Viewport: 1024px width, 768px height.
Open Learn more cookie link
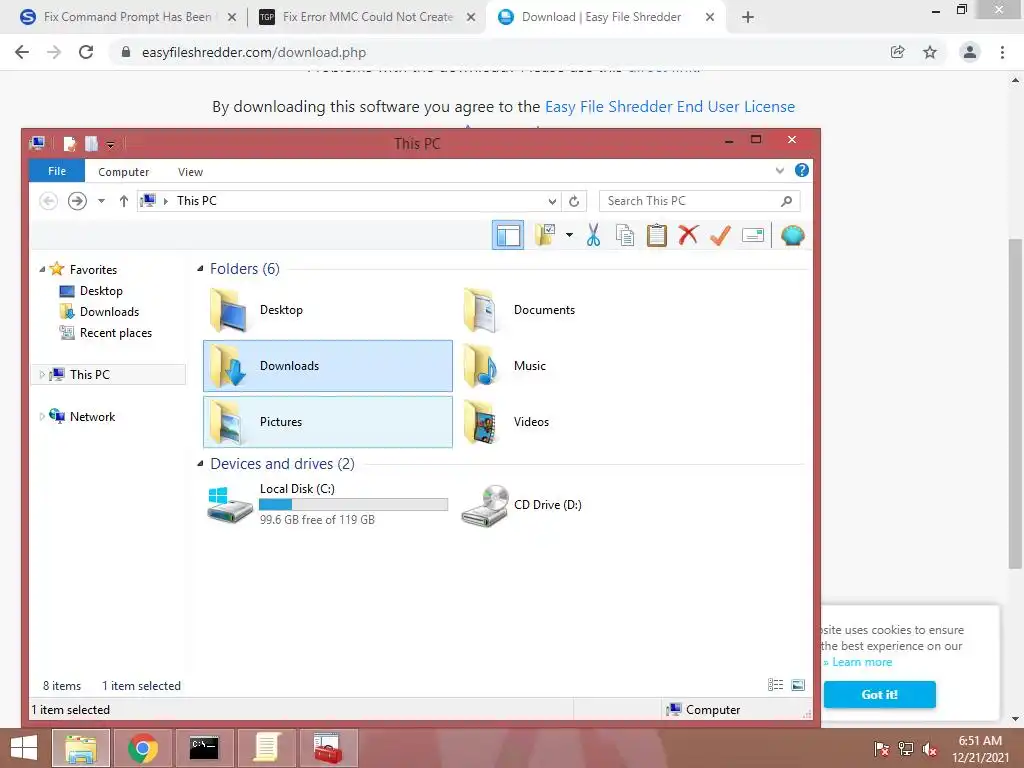[x=862, y=662]
